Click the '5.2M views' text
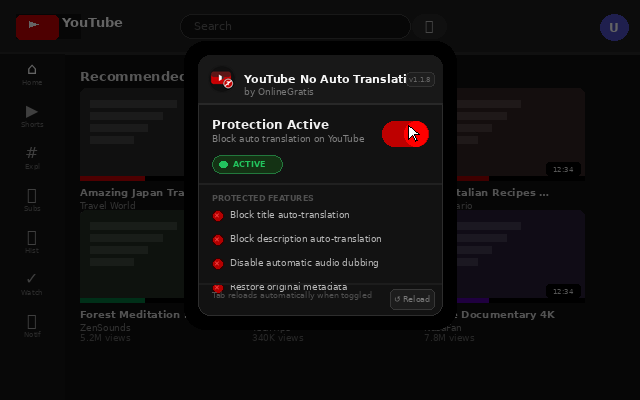Screen dimensions: 640x400 tap(105, 338)
